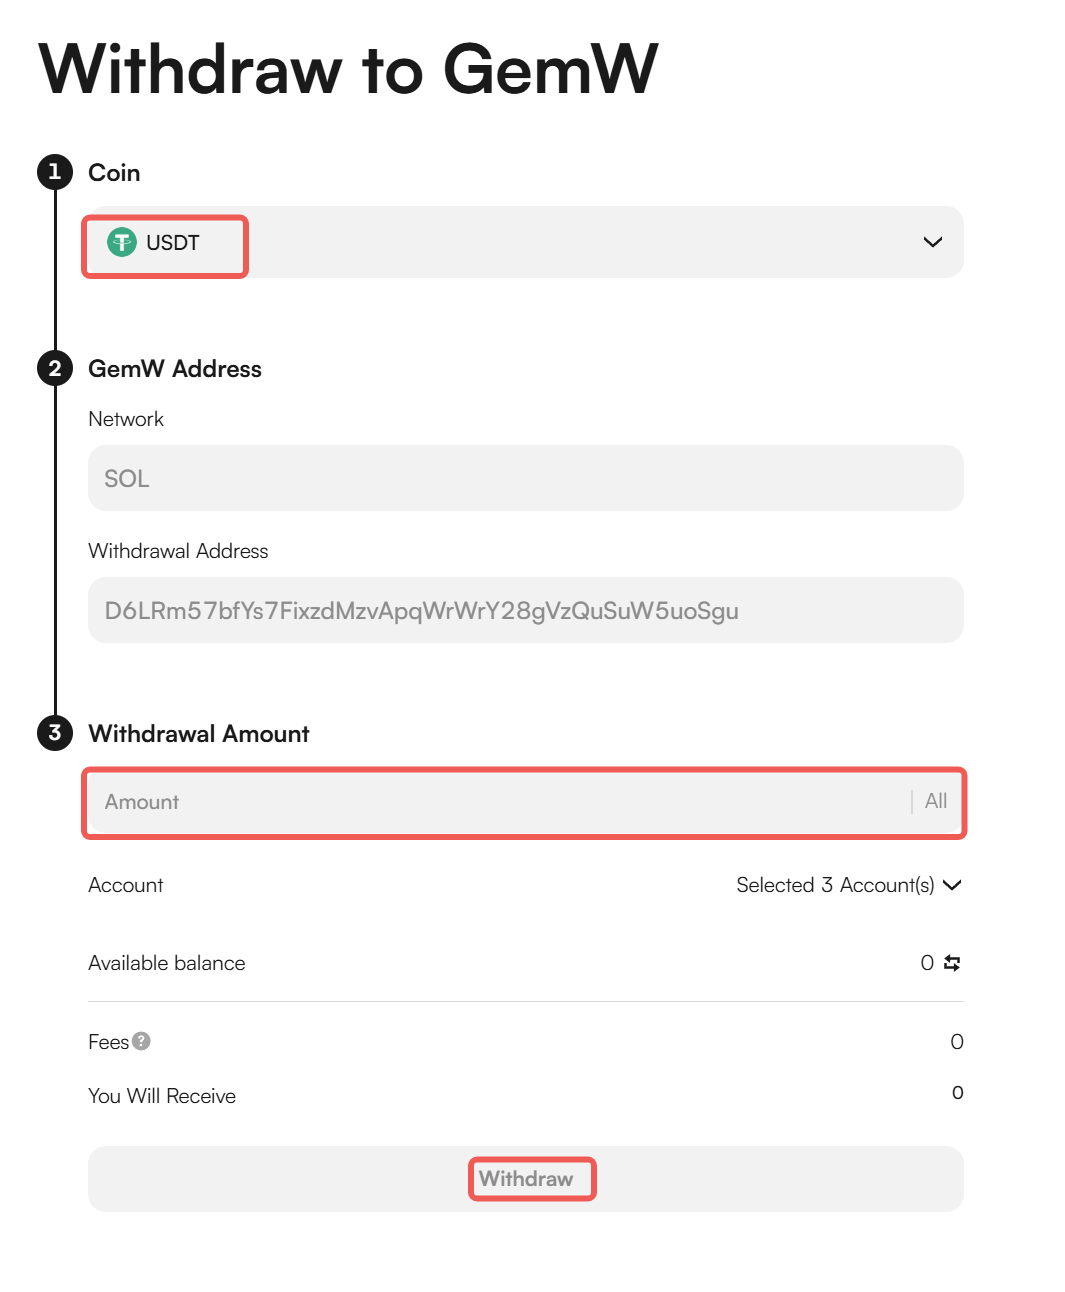This screenshot has height=1292, width=1065.
Task: Click the Available balance label
Action: pyautogui.click(x=167, y=963)
